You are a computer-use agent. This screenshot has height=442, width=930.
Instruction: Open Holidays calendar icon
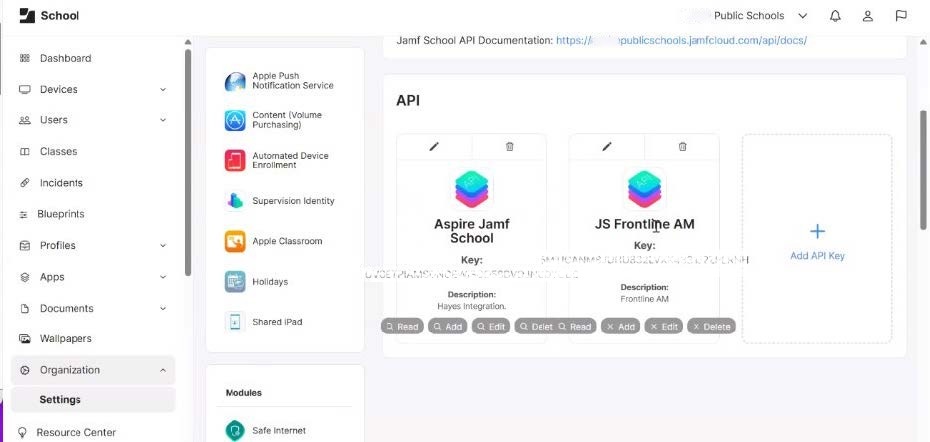coord(235,282)
